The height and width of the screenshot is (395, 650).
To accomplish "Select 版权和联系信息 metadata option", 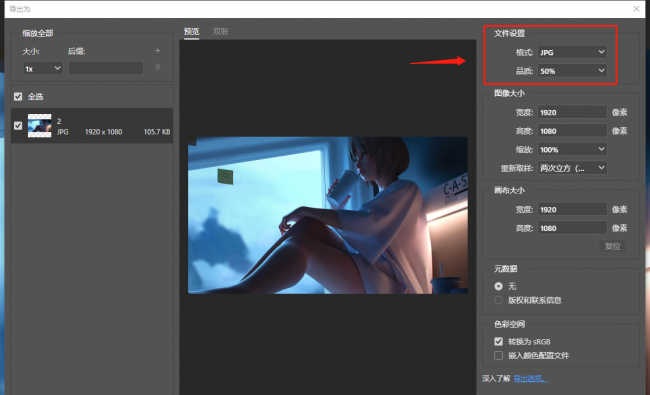I will click(x=498, y=300).
